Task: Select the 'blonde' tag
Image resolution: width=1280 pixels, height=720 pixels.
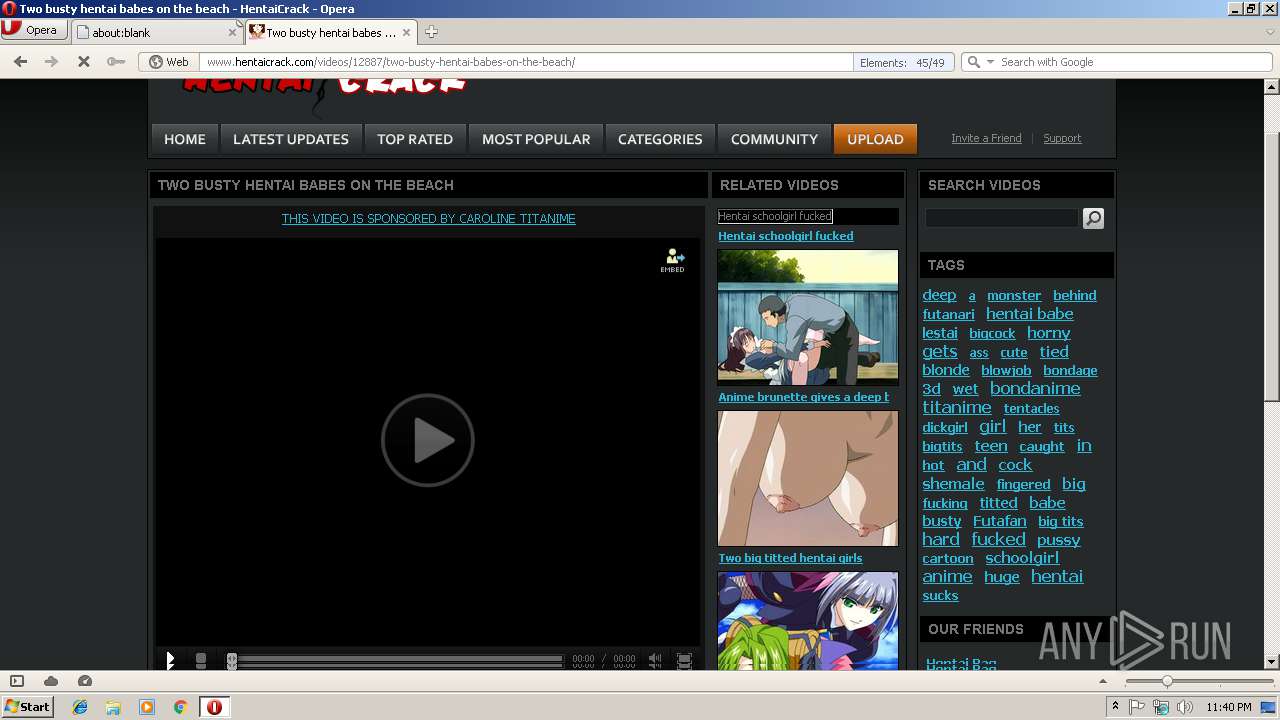Action: tap(945, 370)
